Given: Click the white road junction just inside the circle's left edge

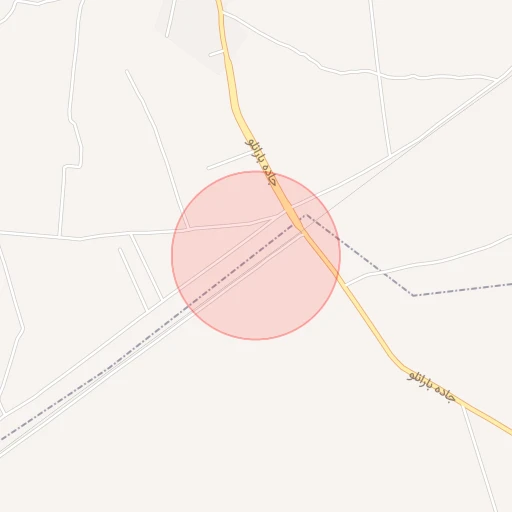Looking at the screenshot, I should (189, 229).
